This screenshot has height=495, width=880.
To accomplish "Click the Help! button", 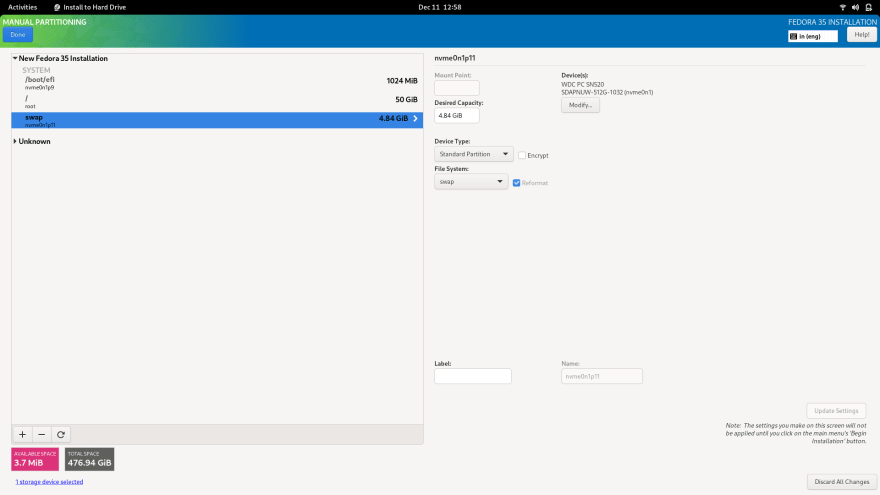I will pyautogui.click(x=861, y=35).
